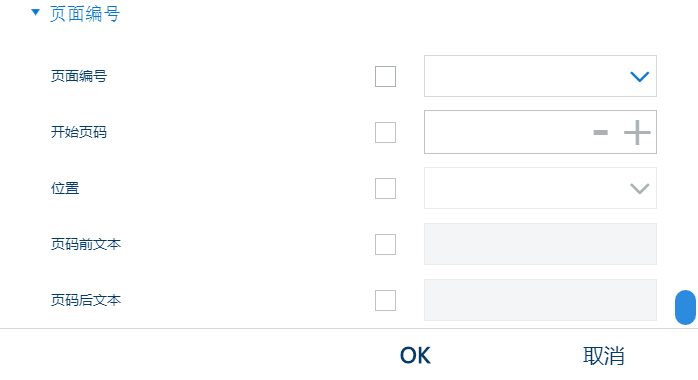Click the 取消 button
This screenshot has width=698, height=380.
[604, 356]
